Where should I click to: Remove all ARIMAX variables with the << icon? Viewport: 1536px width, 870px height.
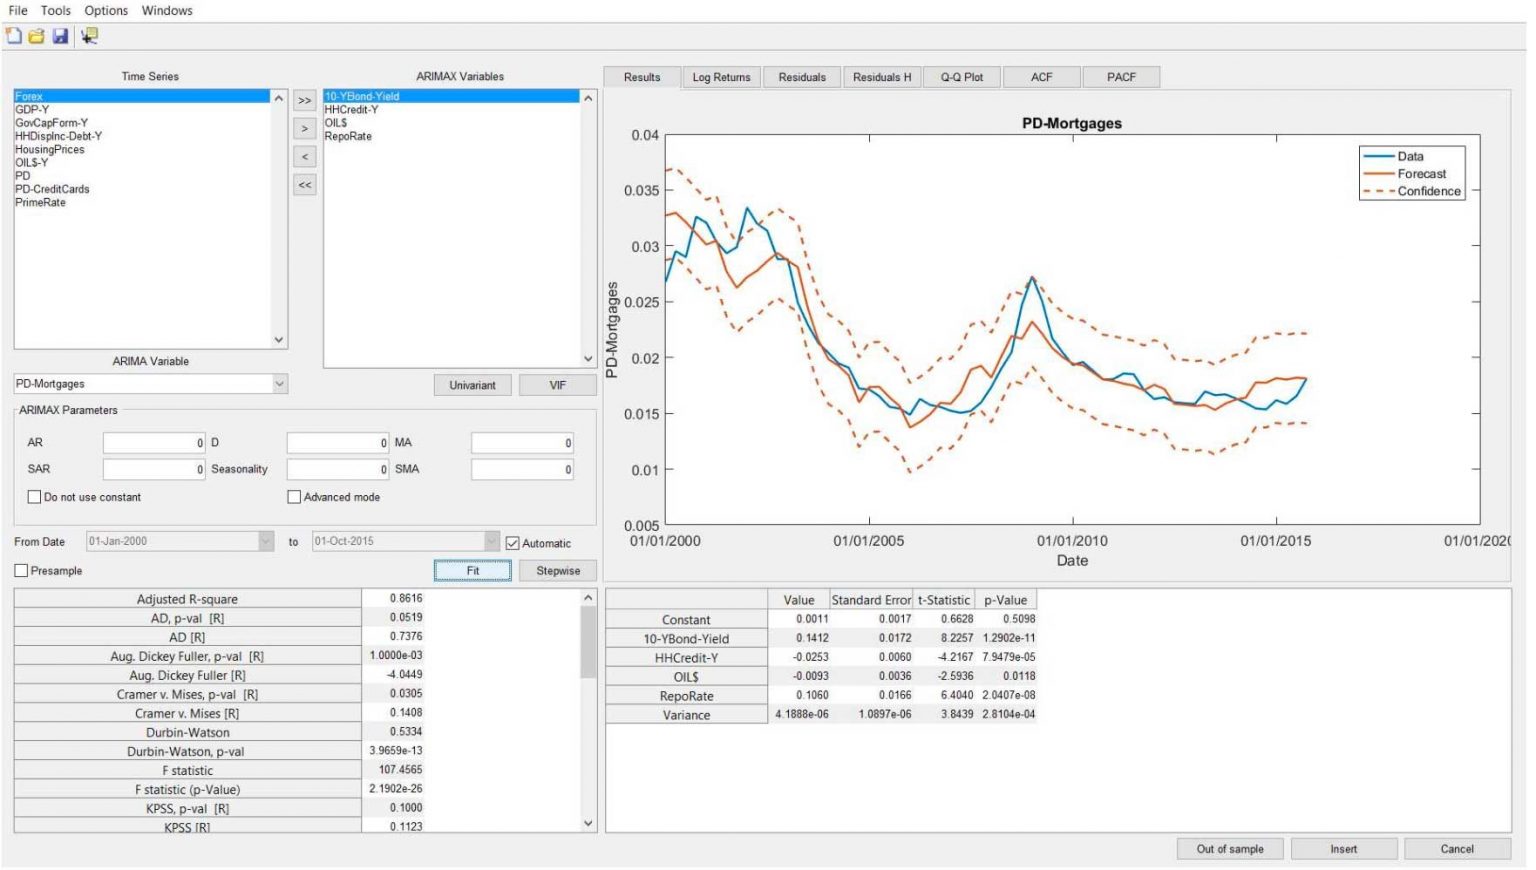tap(304, 185)
